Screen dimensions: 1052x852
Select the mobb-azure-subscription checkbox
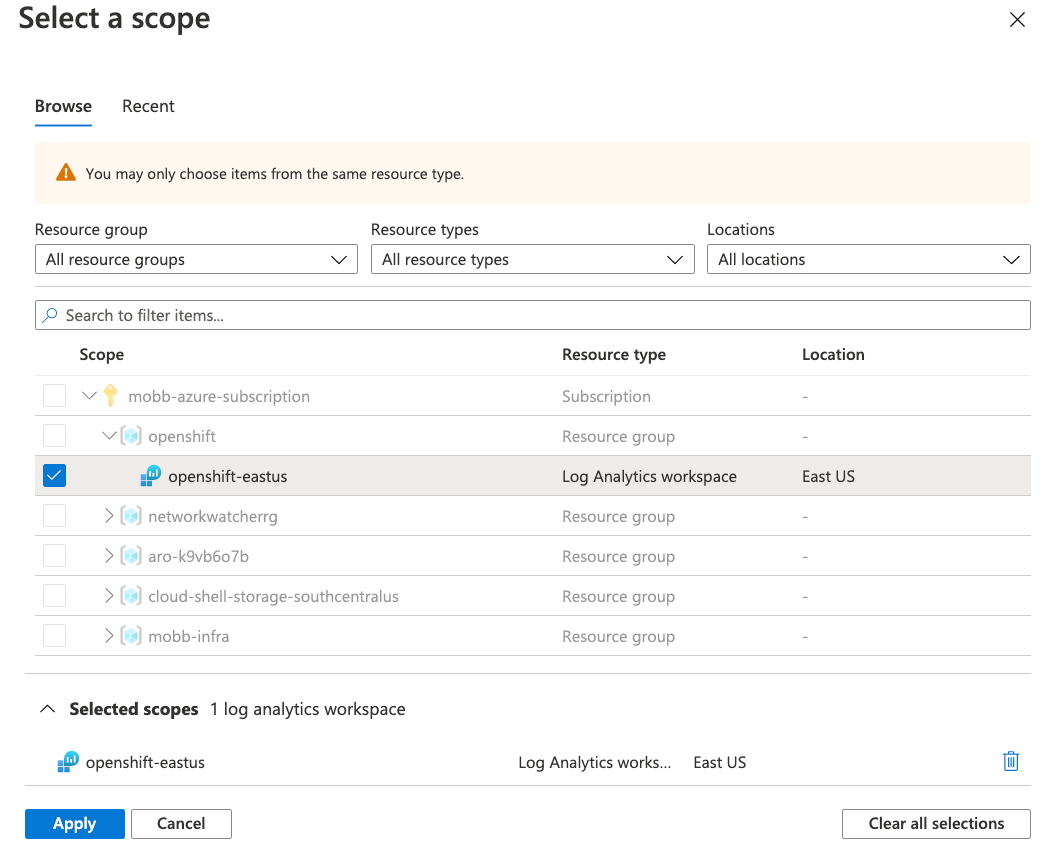click(x=53, y=395)
